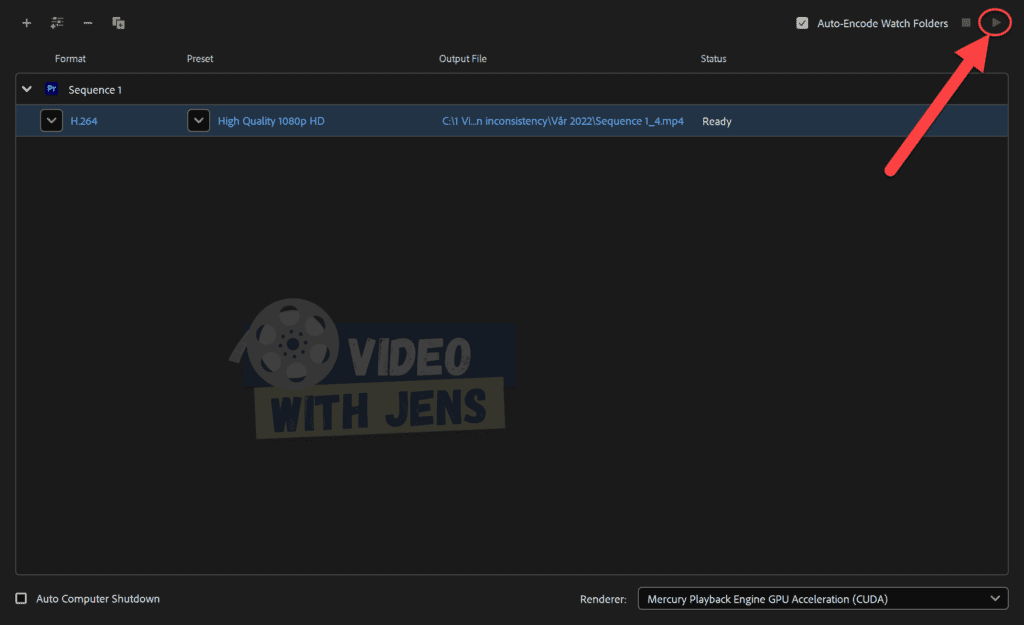Click the Sequence 1_4.mp4 output file path
Viewport: 1024px width, 625px height.
tap(563, 121)
